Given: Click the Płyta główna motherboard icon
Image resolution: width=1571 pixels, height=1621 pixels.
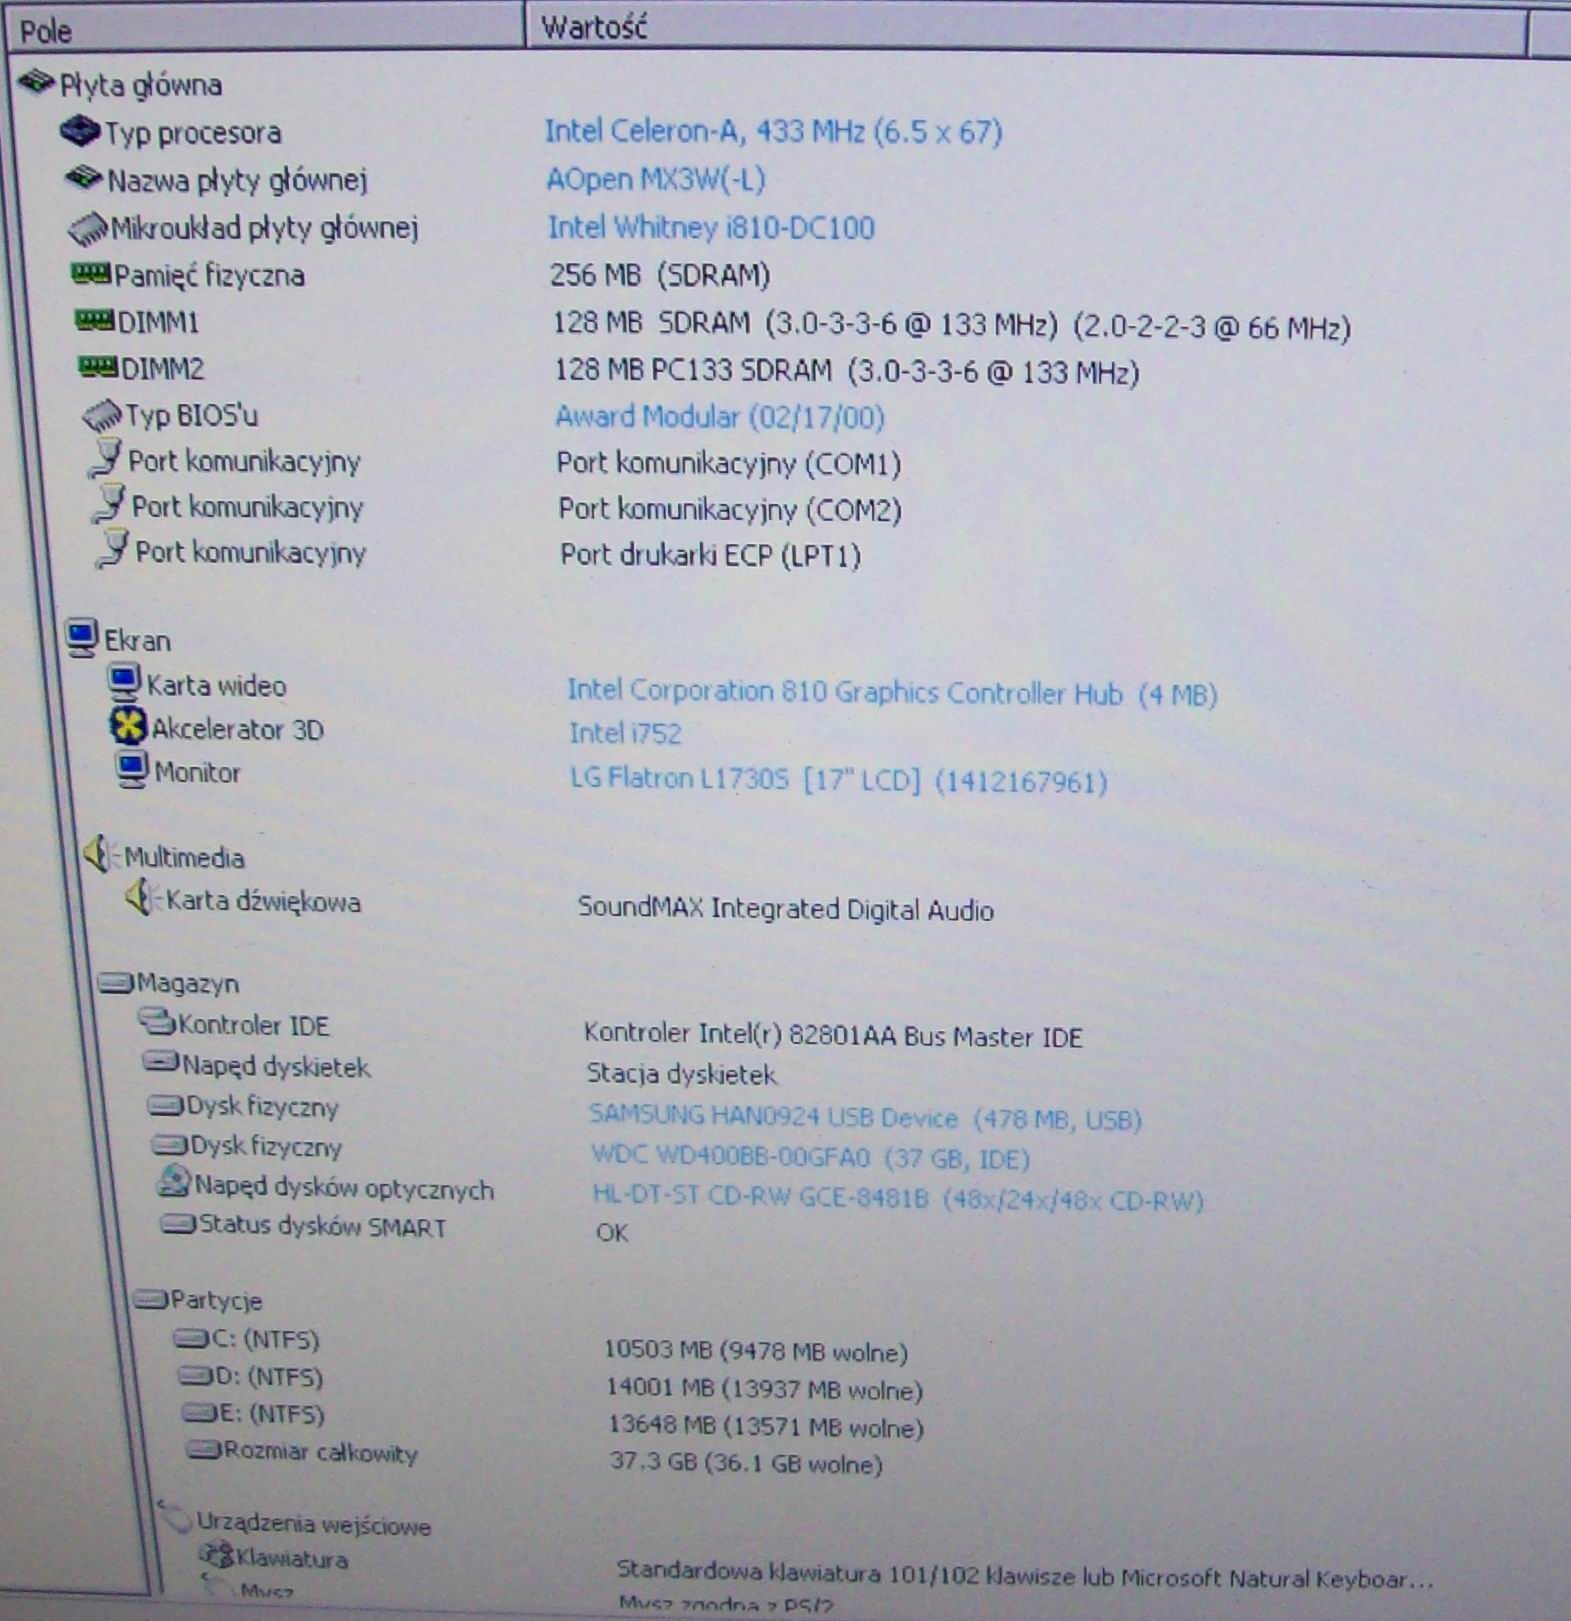Looking at the screenshot, I should click(36, 82).
